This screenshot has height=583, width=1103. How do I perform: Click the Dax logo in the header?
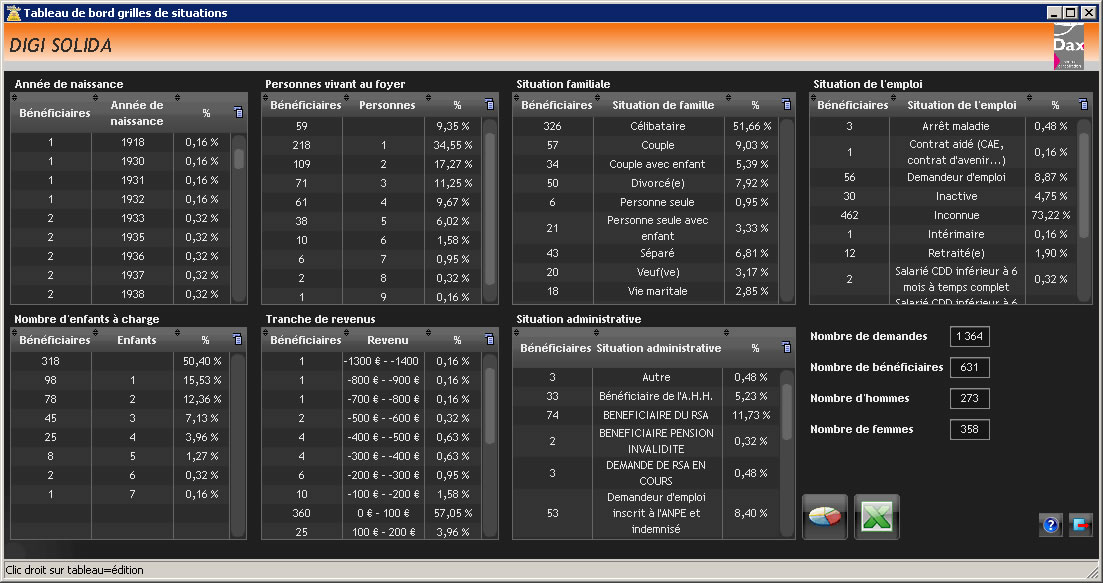pyautogui.click(x=1068, y=46)
